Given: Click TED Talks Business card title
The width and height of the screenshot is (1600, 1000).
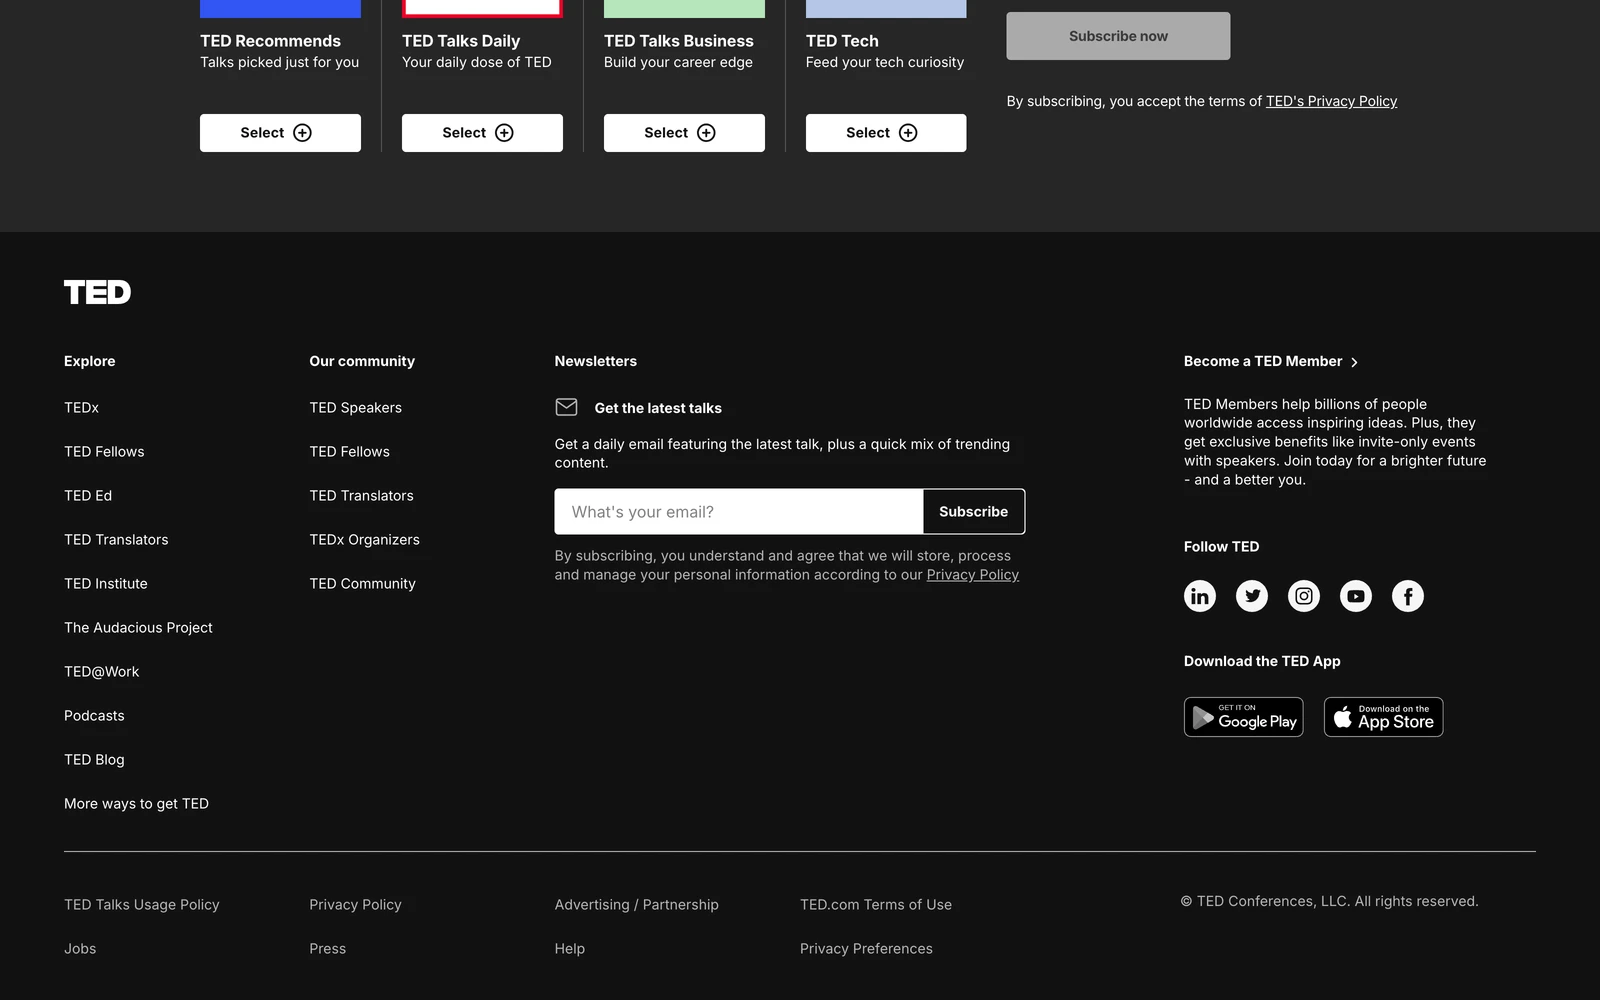Looking at the screenshot, I should pyautogui.click(x=678, y=41).
